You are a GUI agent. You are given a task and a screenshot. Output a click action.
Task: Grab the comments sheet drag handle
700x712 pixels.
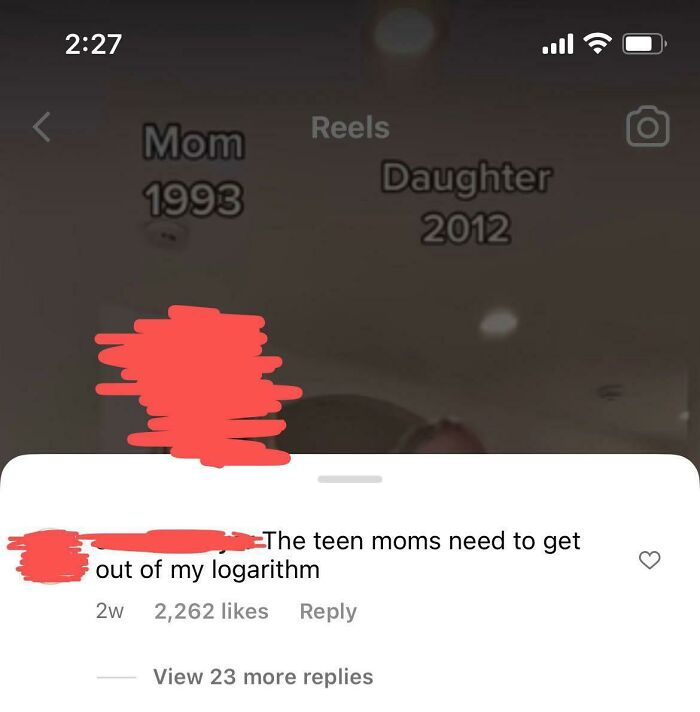[350, 479]
